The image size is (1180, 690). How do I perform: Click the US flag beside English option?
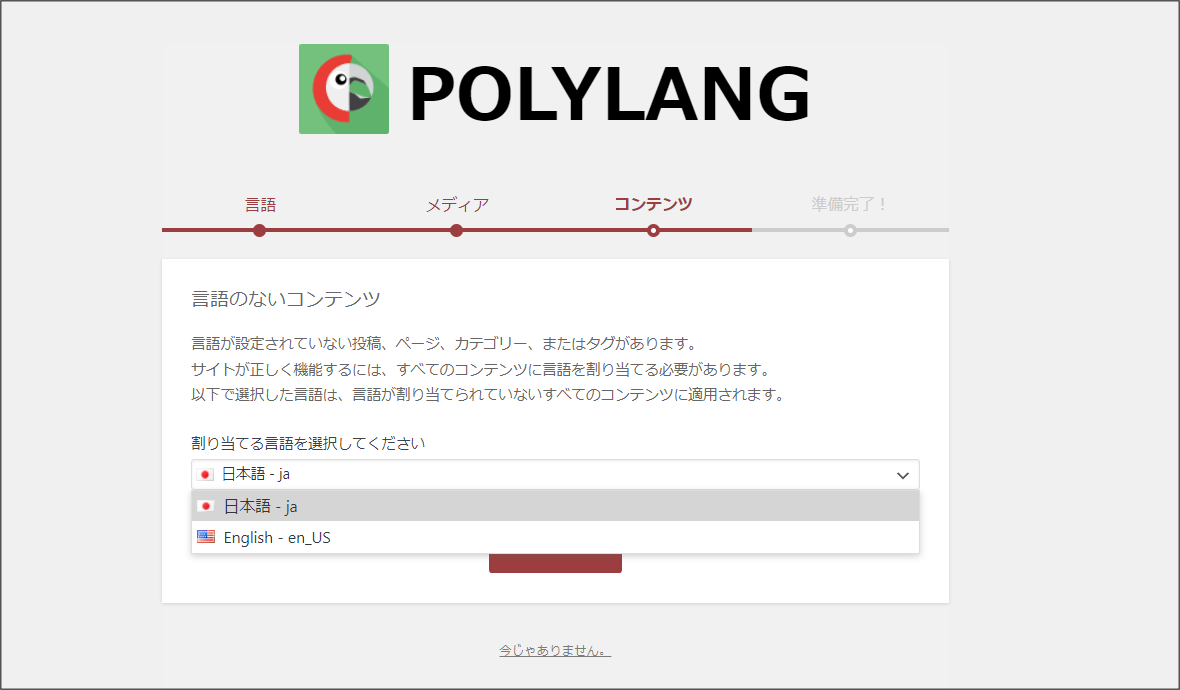pyautogui.click(x=205, y=536)
